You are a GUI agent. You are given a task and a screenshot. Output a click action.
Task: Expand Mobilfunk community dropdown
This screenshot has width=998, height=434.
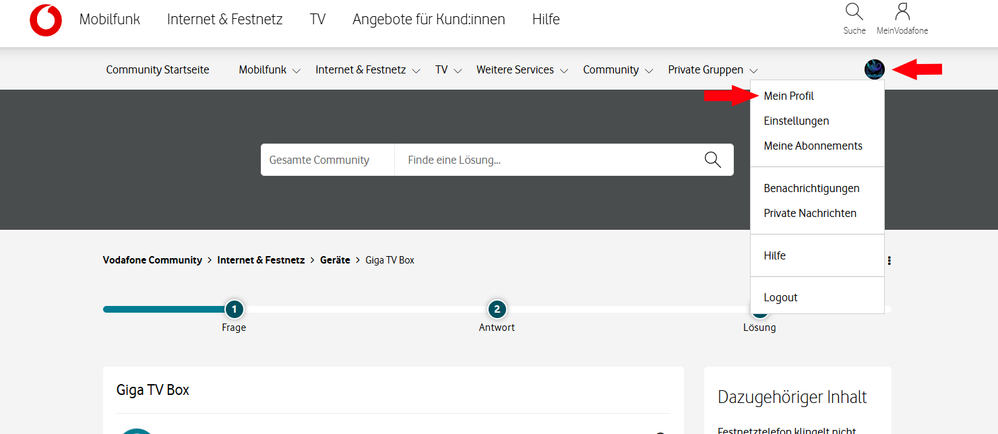pos(269,70)
